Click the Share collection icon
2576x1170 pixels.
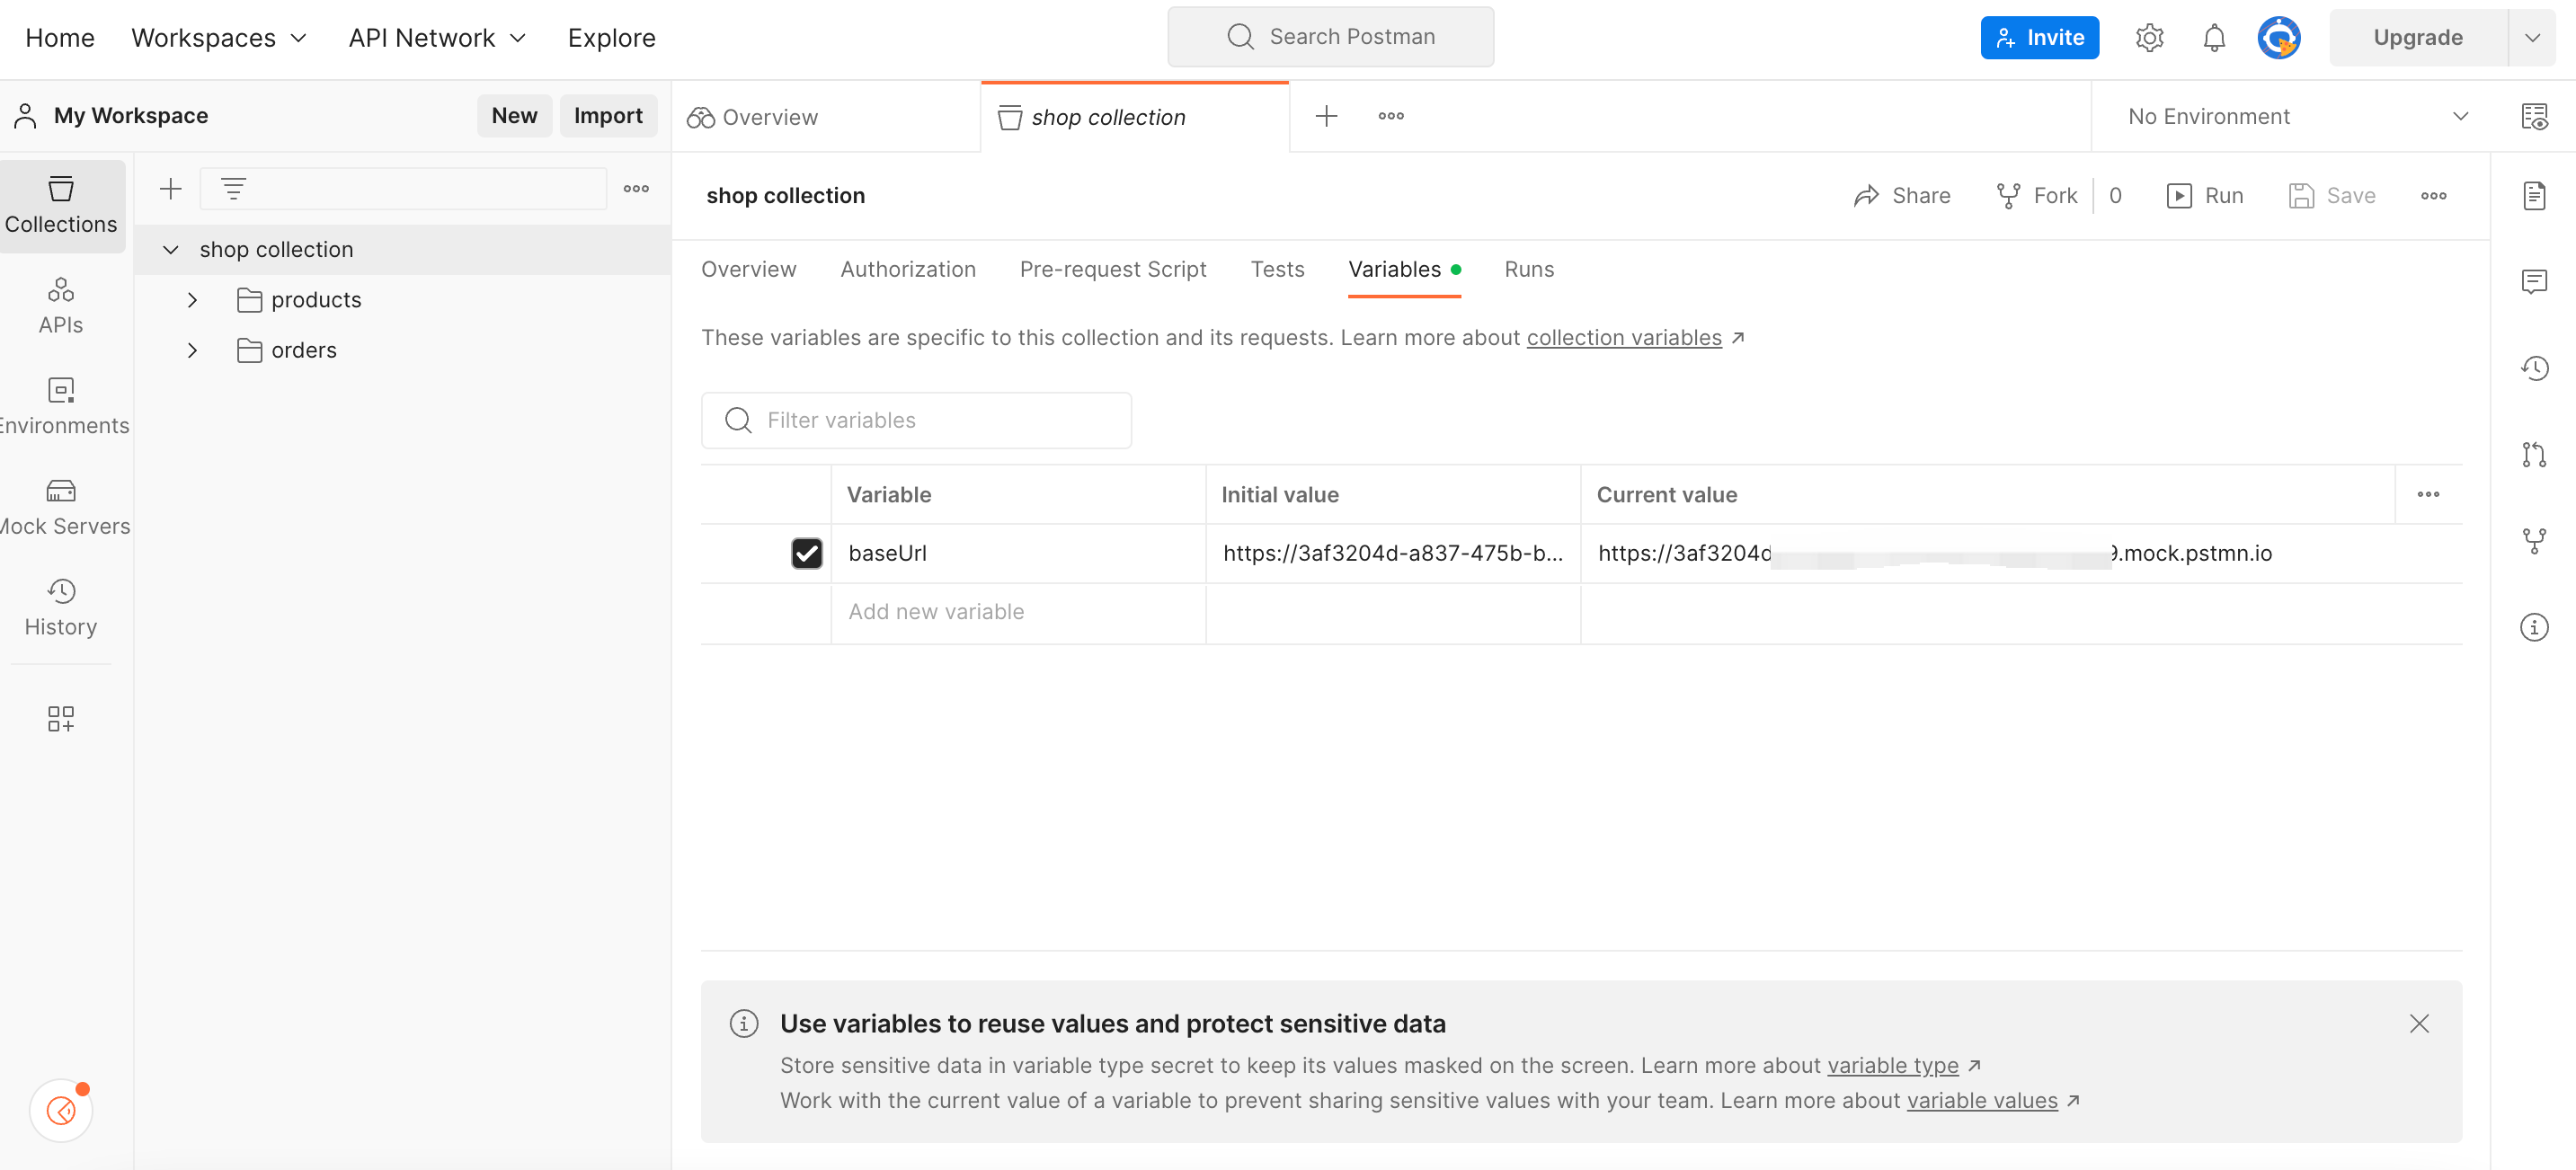click(1903, 194)
